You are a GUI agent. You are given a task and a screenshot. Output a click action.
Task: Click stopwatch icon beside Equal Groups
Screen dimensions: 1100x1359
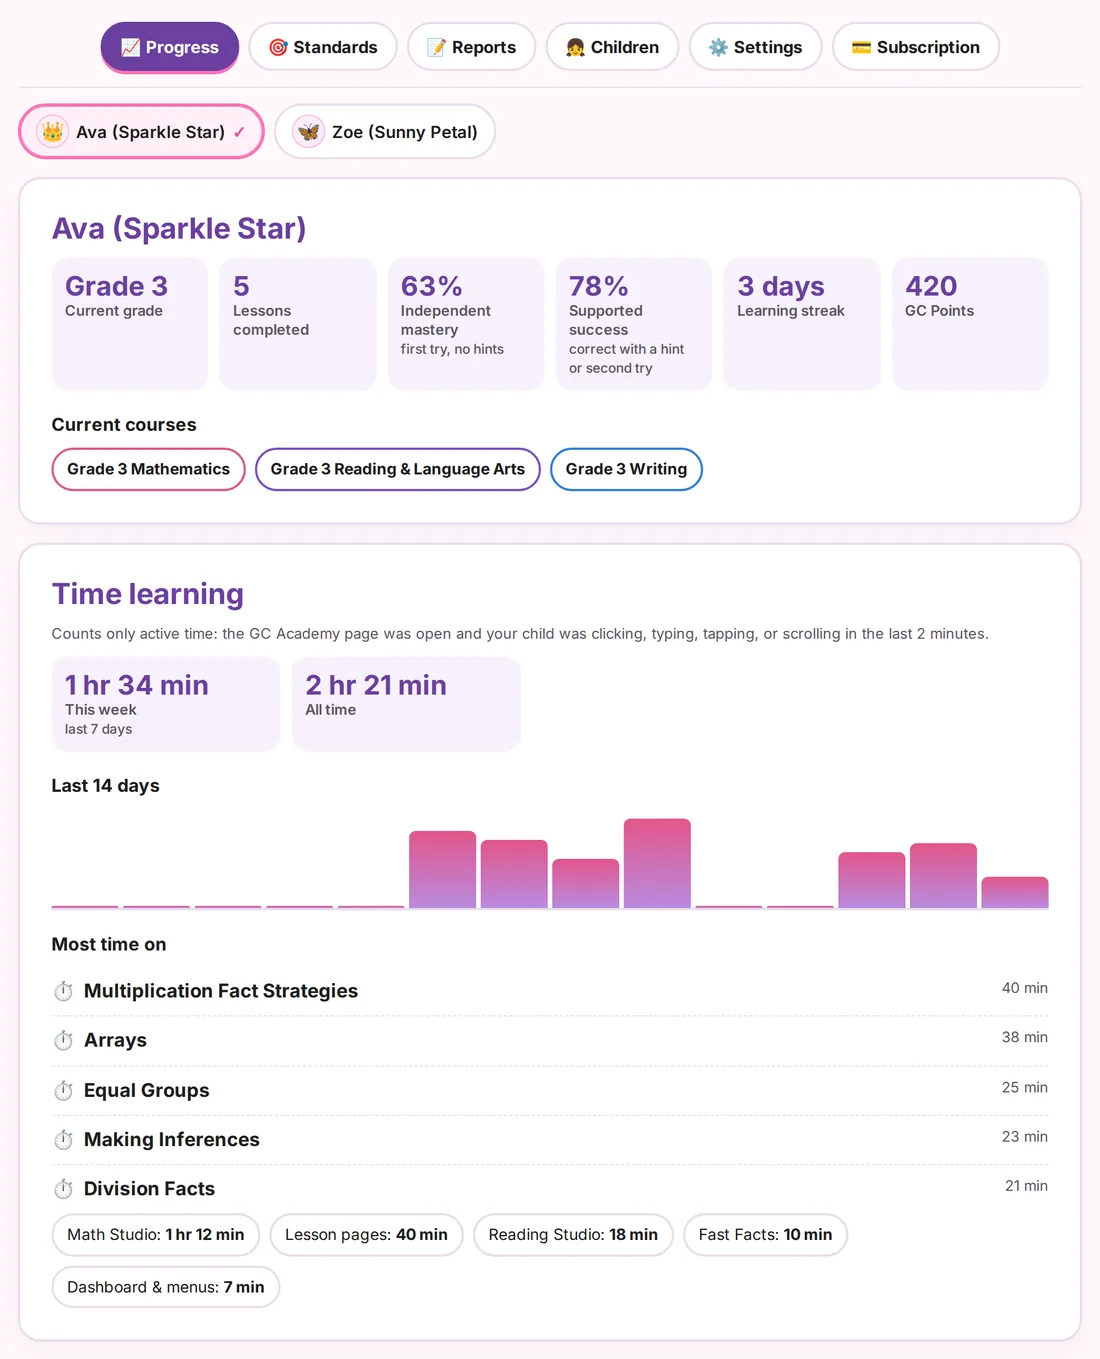click(63, 1090)
